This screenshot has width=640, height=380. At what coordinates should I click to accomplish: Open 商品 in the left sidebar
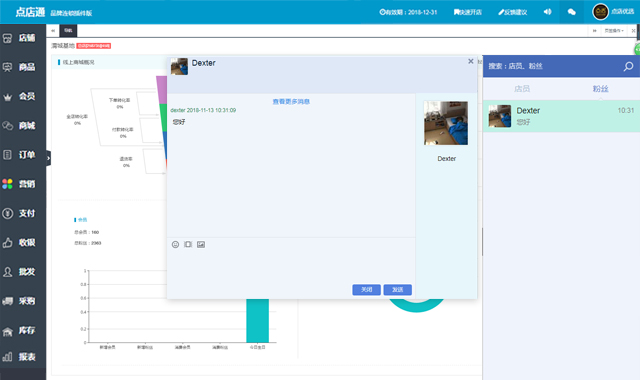pos(23,67)
